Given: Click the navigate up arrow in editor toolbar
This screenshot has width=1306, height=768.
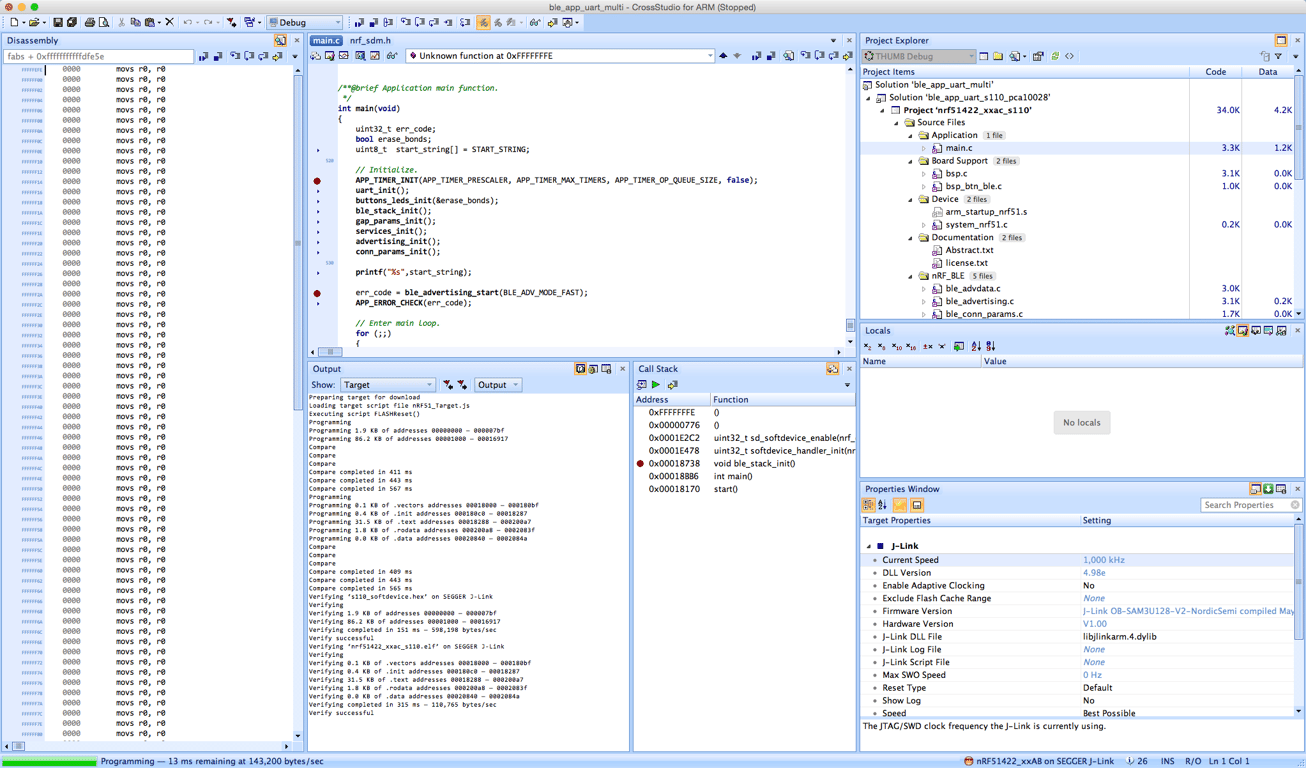Looking at the screenshot, I should point(723,56).
